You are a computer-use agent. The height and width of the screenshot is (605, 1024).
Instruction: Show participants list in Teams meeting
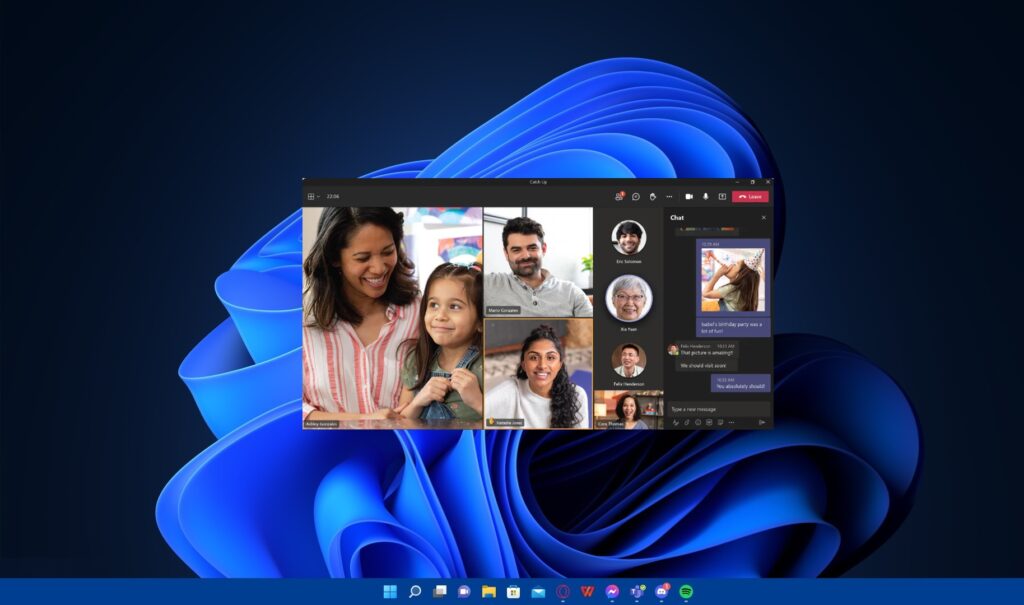(x=619, y=196)
